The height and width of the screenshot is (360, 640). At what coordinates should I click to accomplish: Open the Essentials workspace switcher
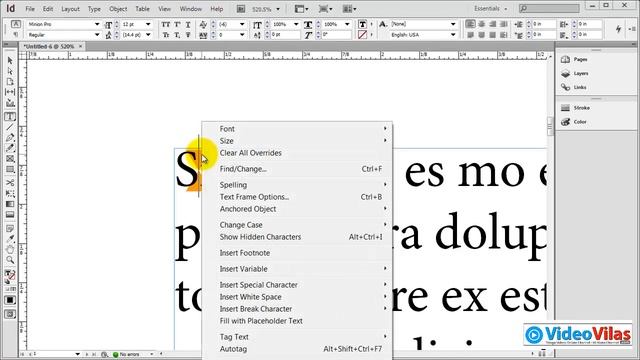pyautogui.click(x=491, y=9)
